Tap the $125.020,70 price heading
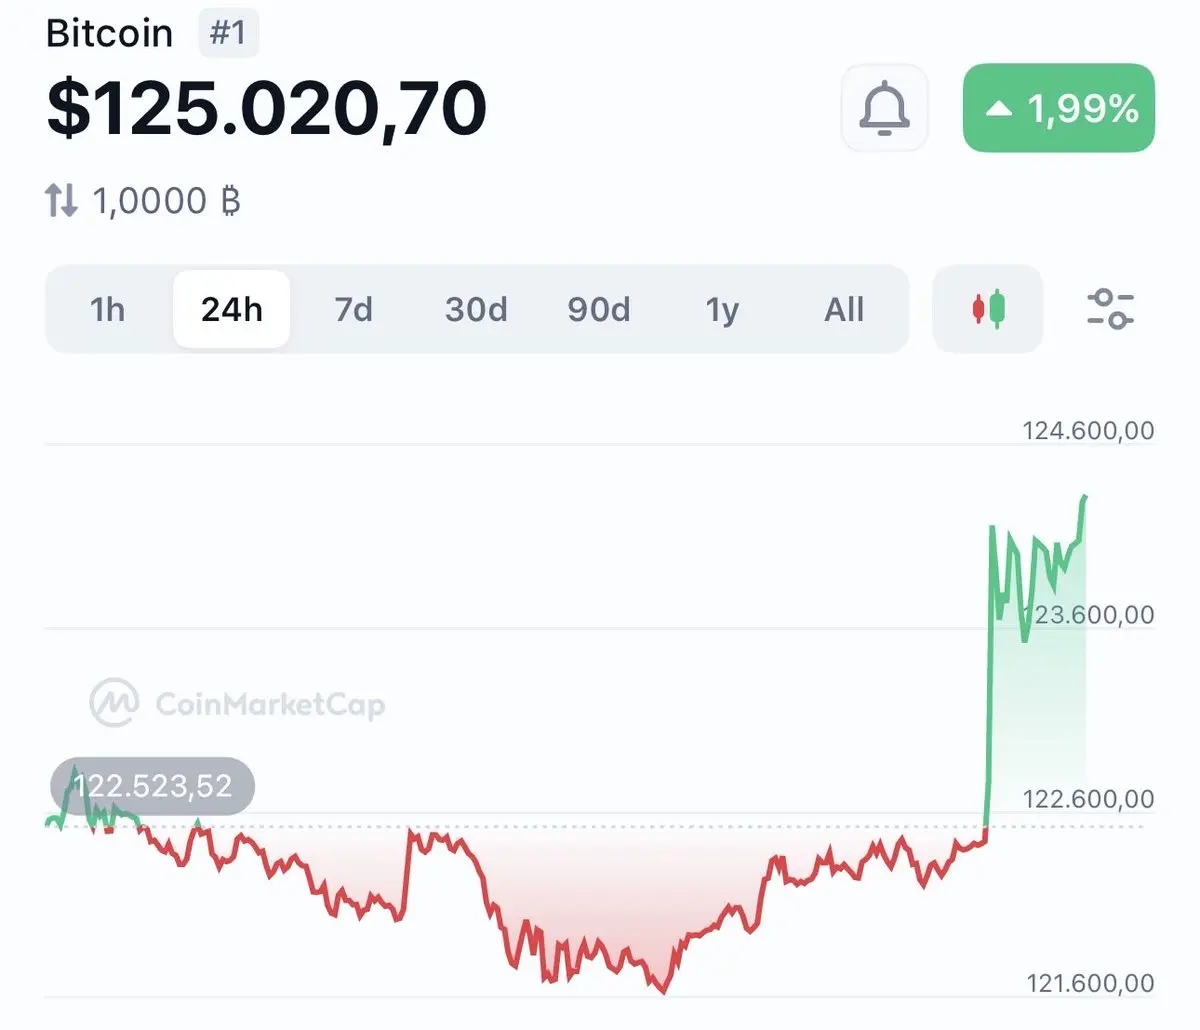This screenshot has width=1200, height=1030. 267,108
